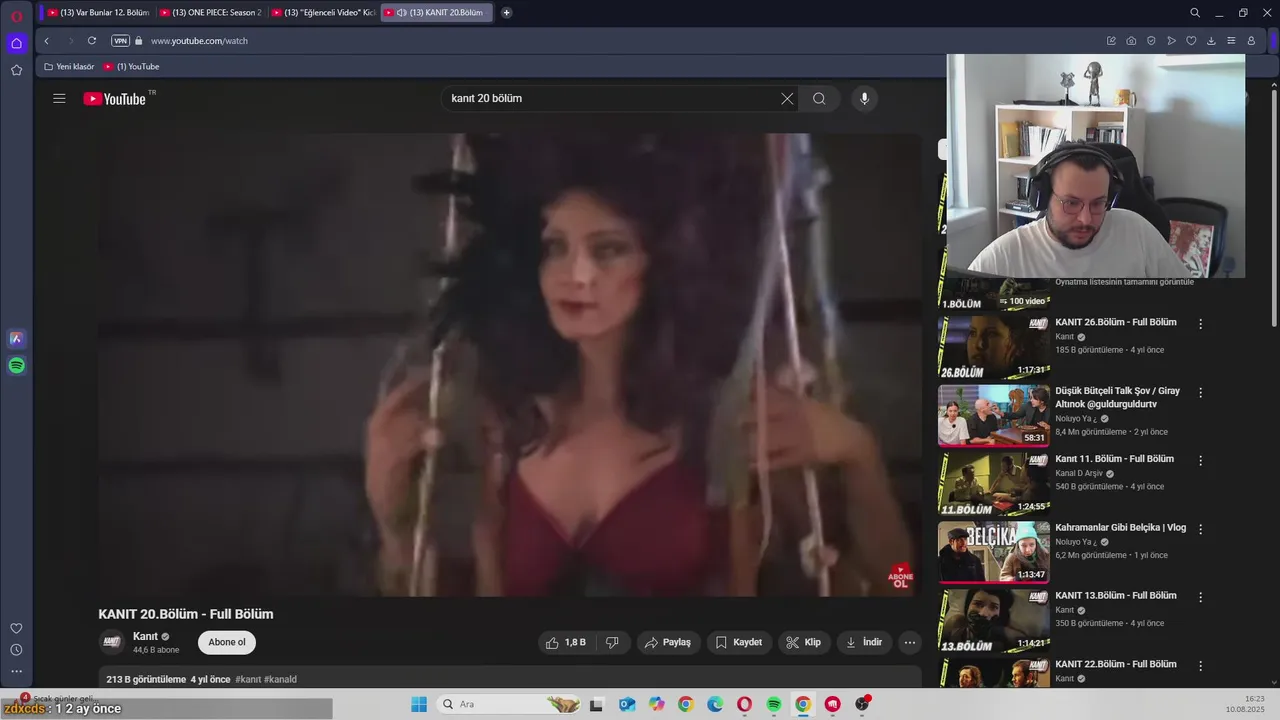Open Spotify in Opera sidebar

click(16, 366)
